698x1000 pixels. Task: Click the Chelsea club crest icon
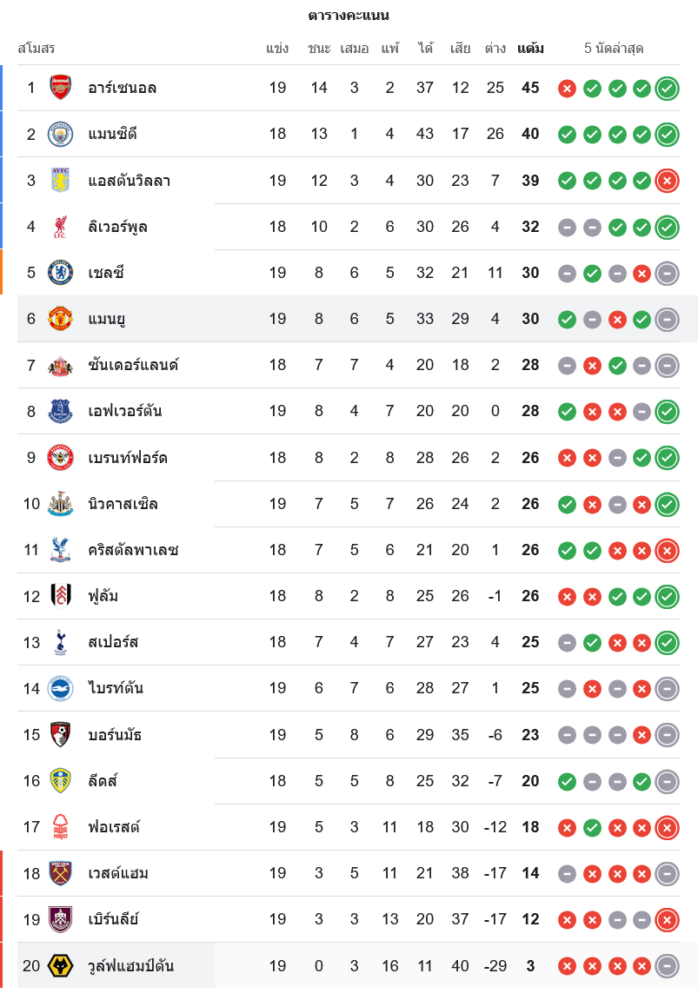tap(61, 273)
